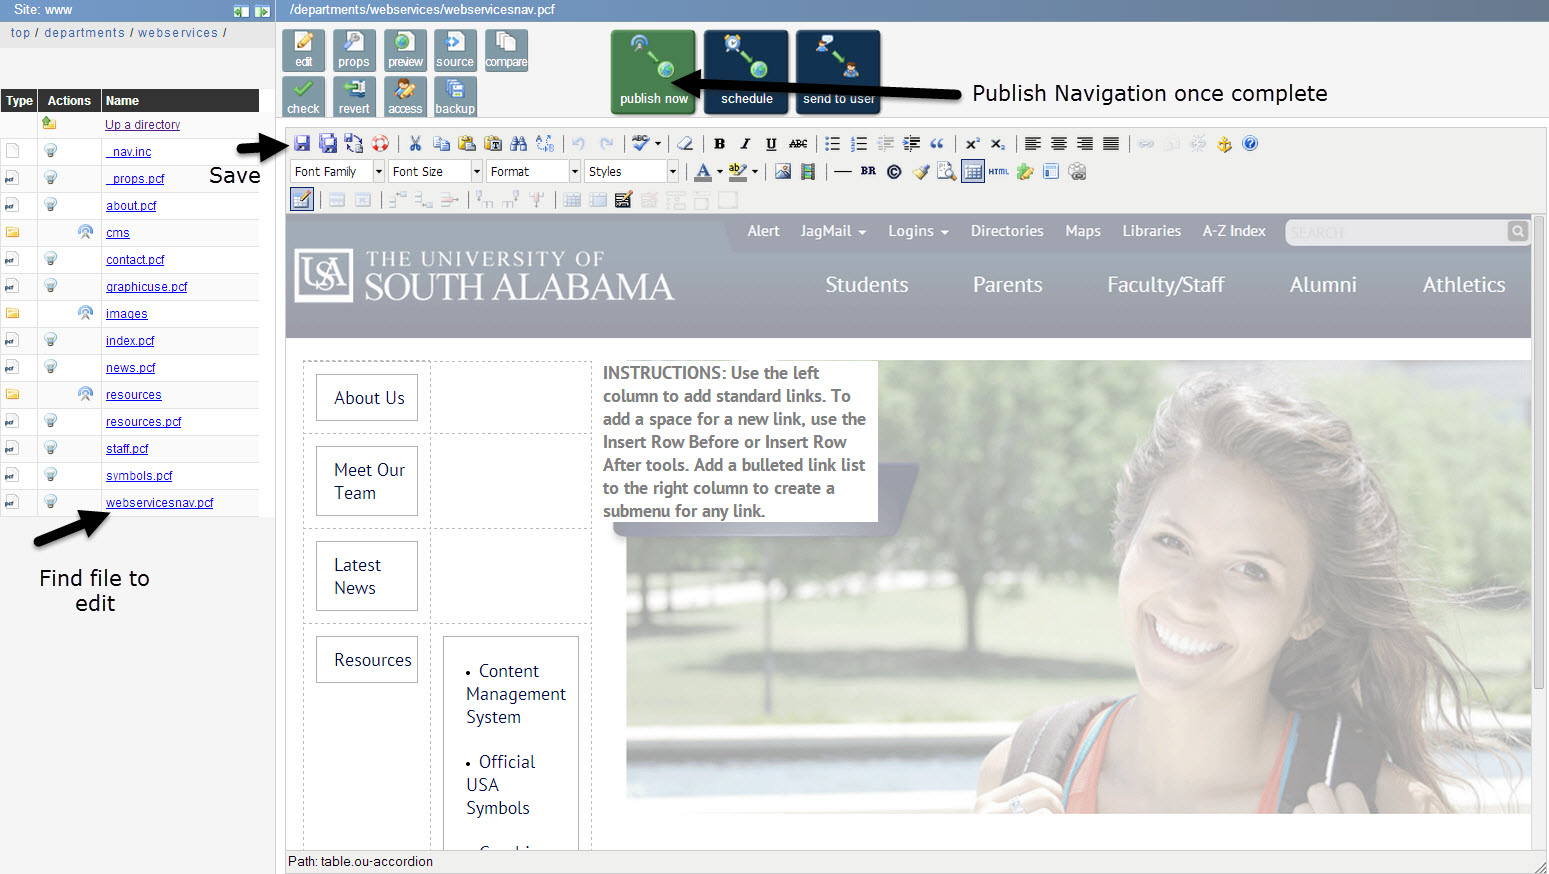
Task: Expand the Logins dropdown menu
Action: click(x=918, y=231)
